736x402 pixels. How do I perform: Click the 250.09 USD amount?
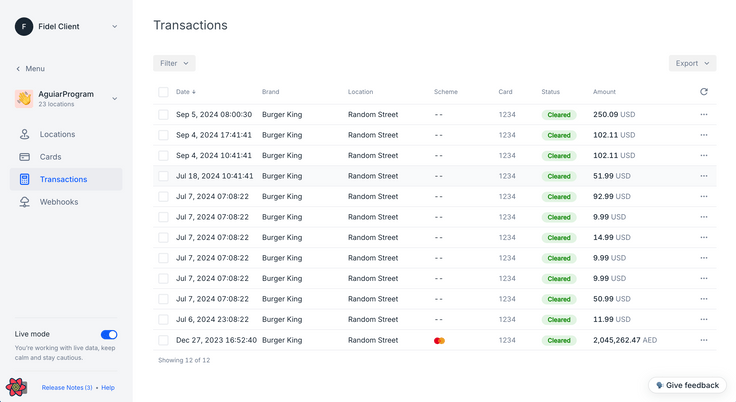click(614, 115)
